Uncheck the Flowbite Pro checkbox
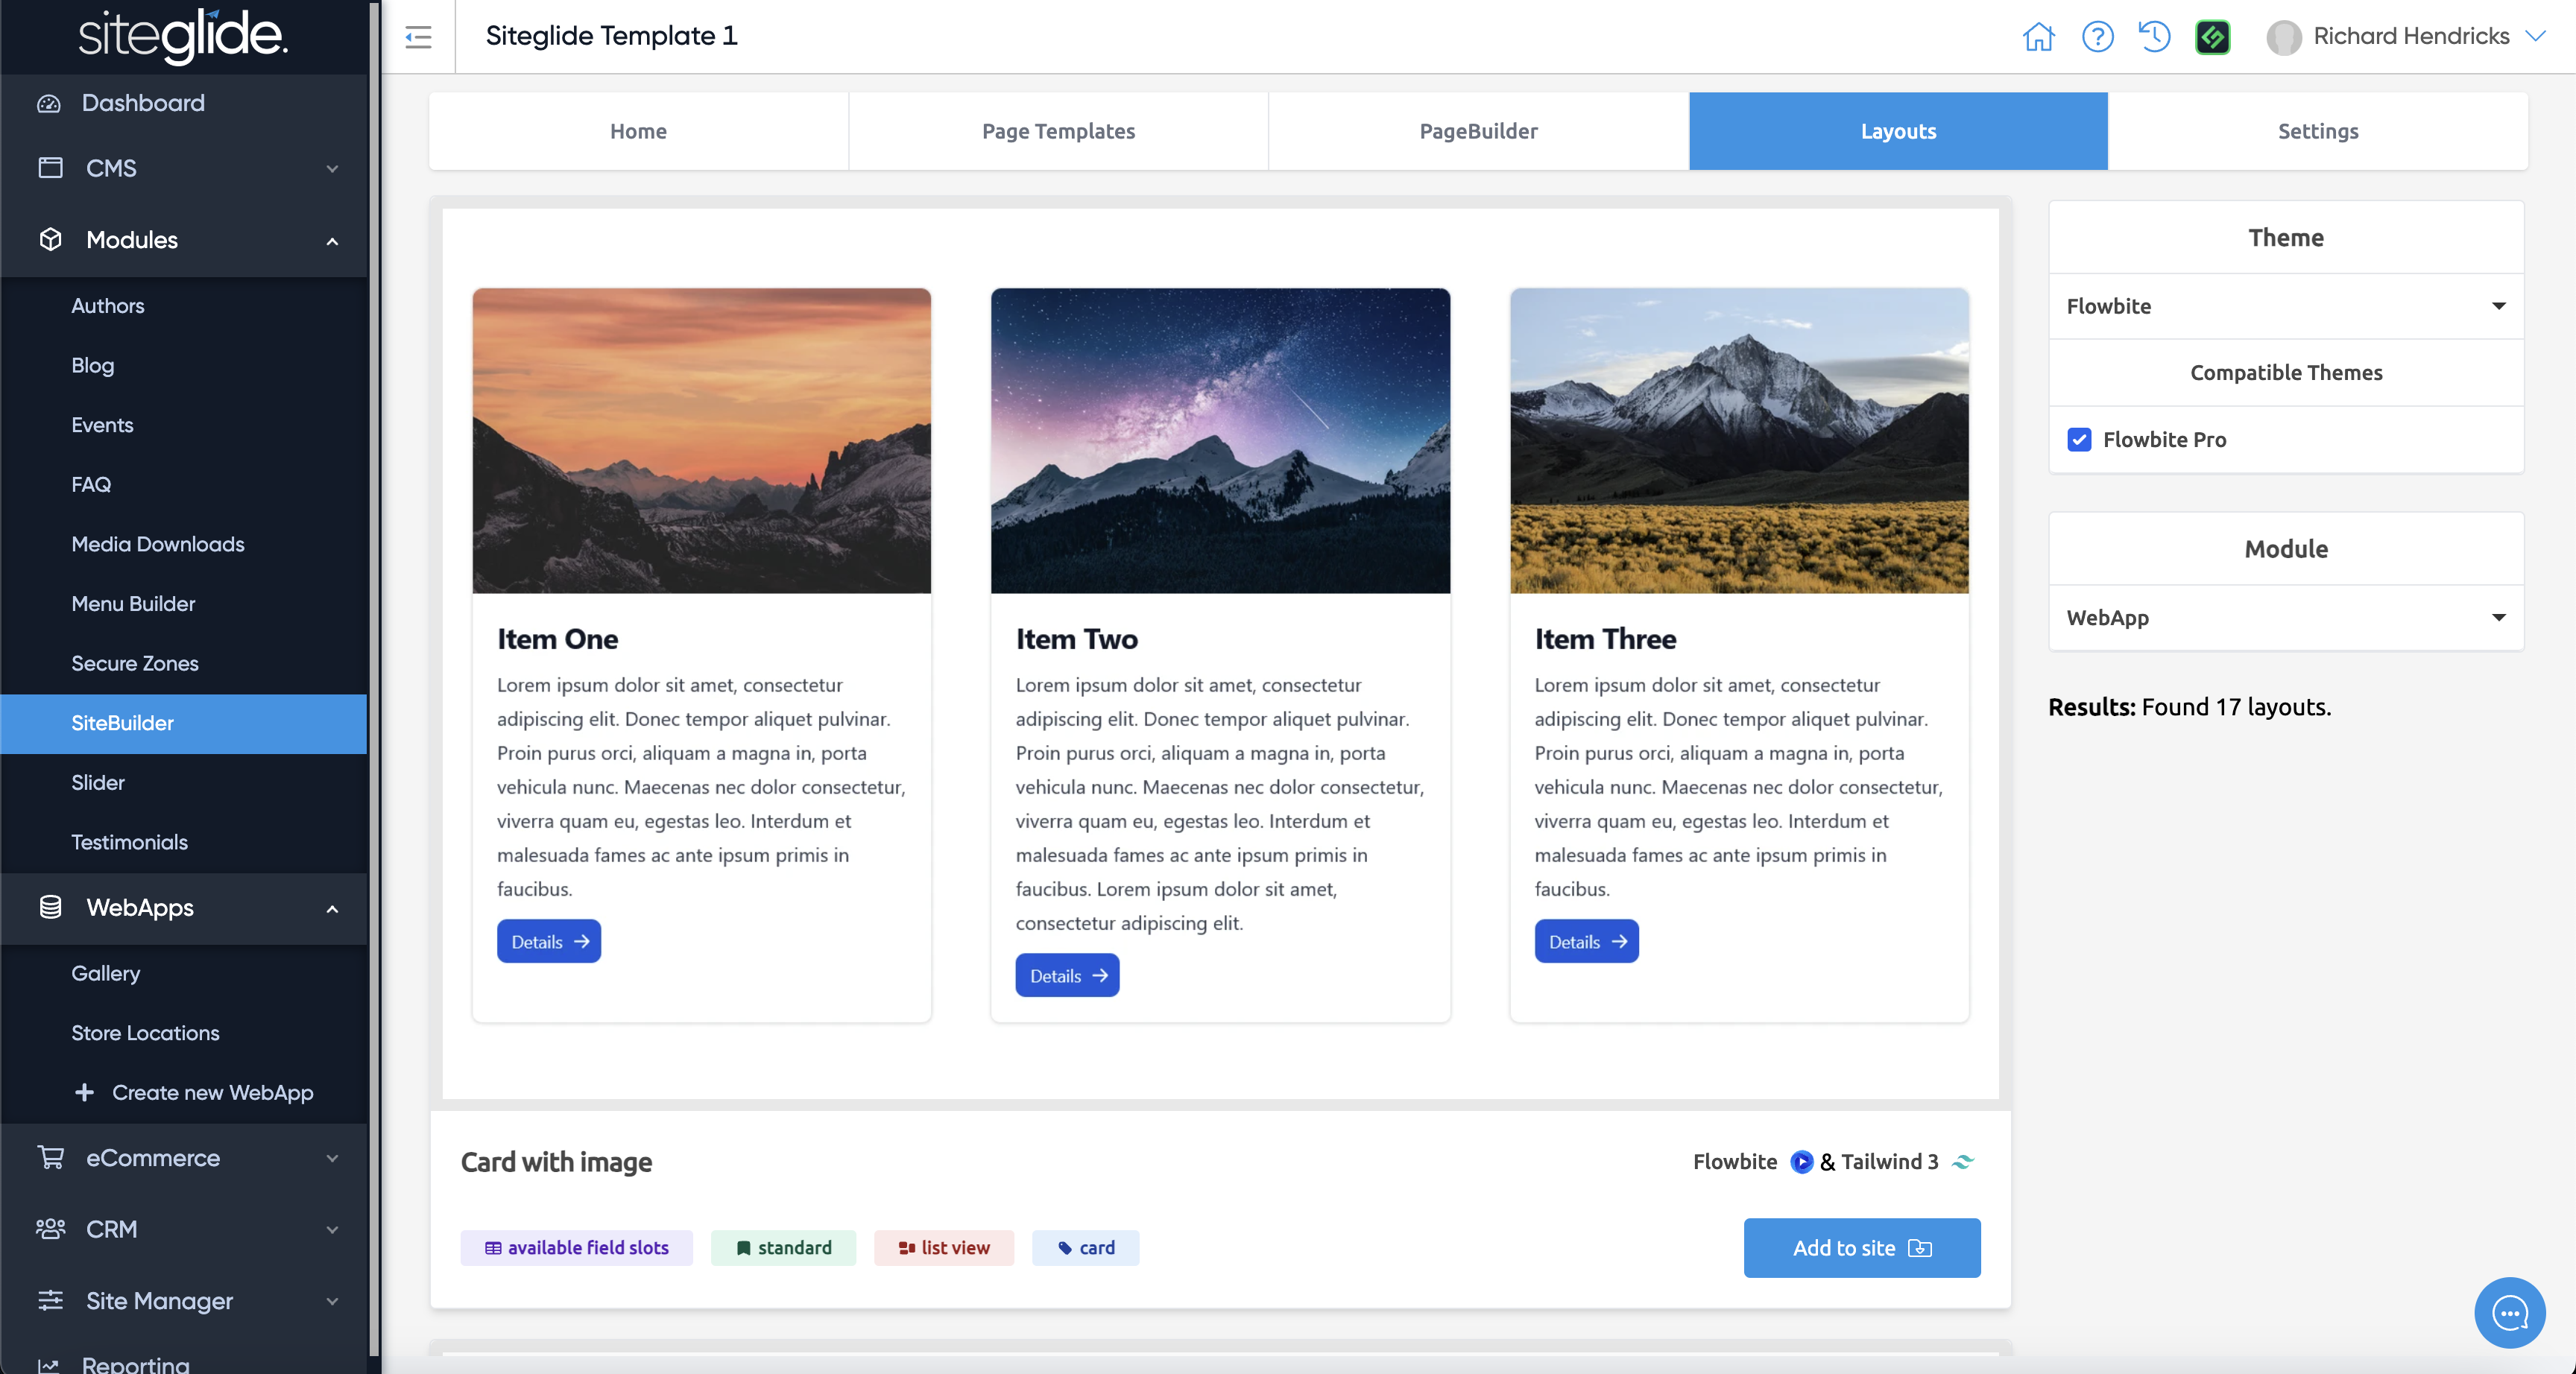This screenshot has height=1374, width=2576. pos(2079,439)
